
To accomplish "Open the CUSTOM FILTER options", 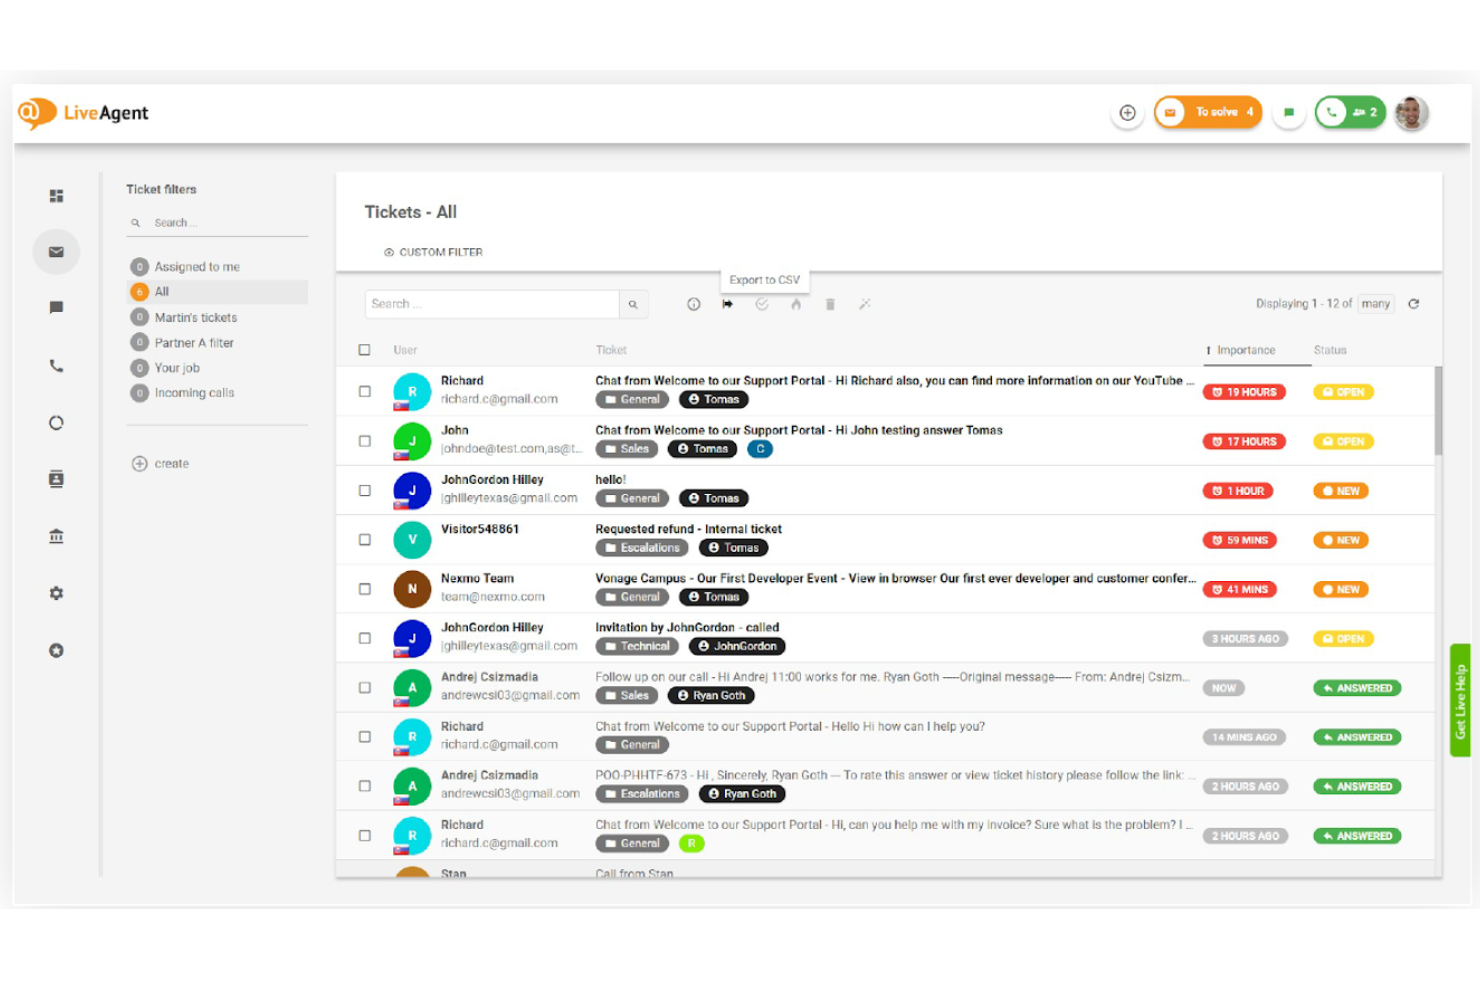I will point(434,252).
